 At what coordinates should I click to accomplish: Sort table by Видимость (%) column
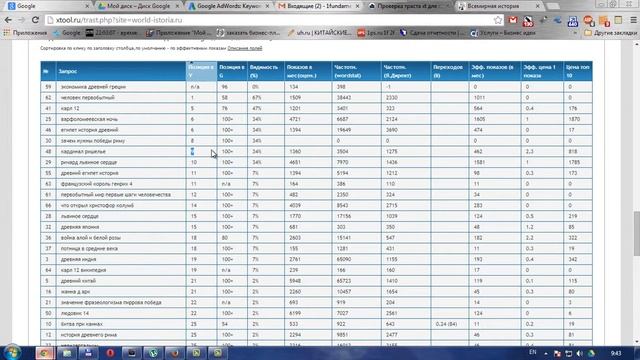coord(266,71)
